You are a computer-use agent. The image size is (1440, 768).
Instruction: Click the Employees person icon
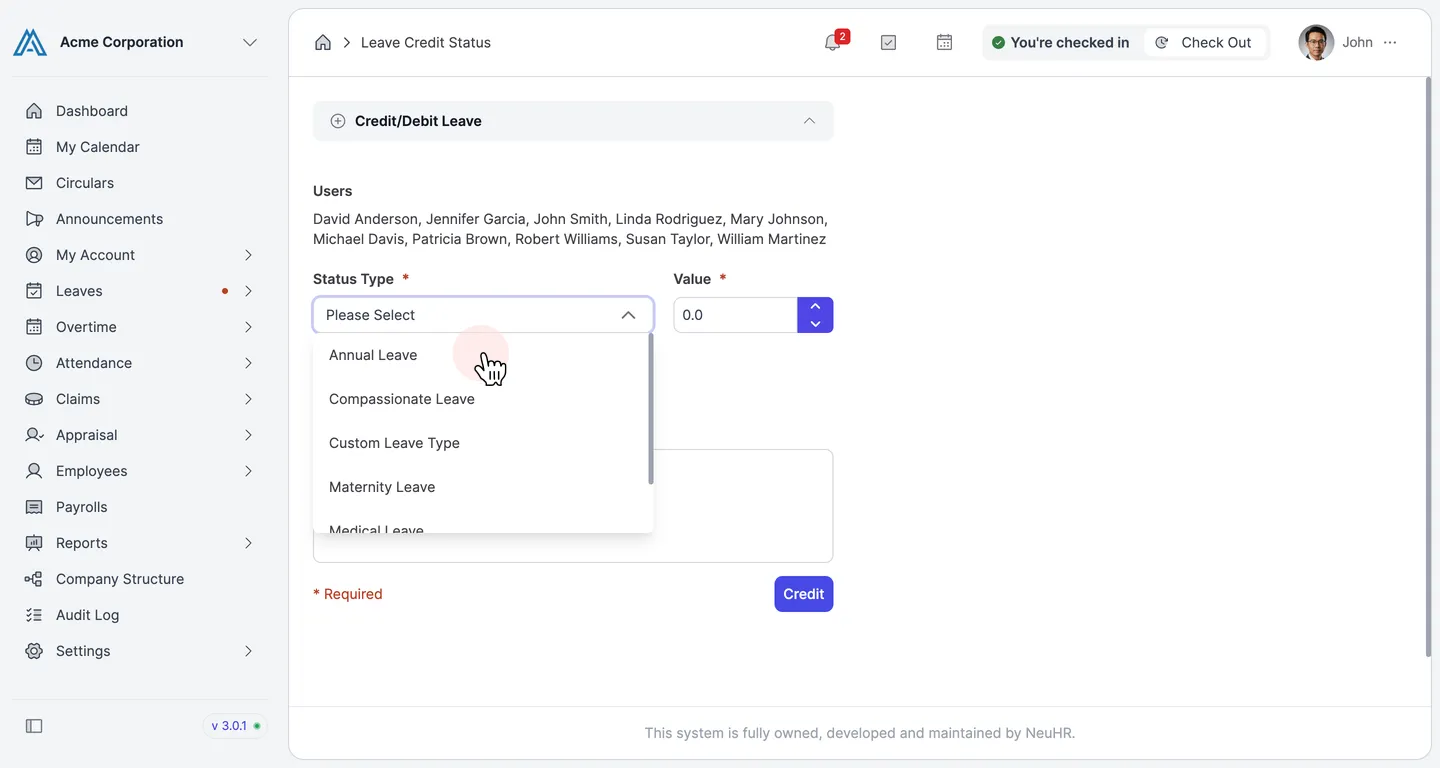coord(34,471)
